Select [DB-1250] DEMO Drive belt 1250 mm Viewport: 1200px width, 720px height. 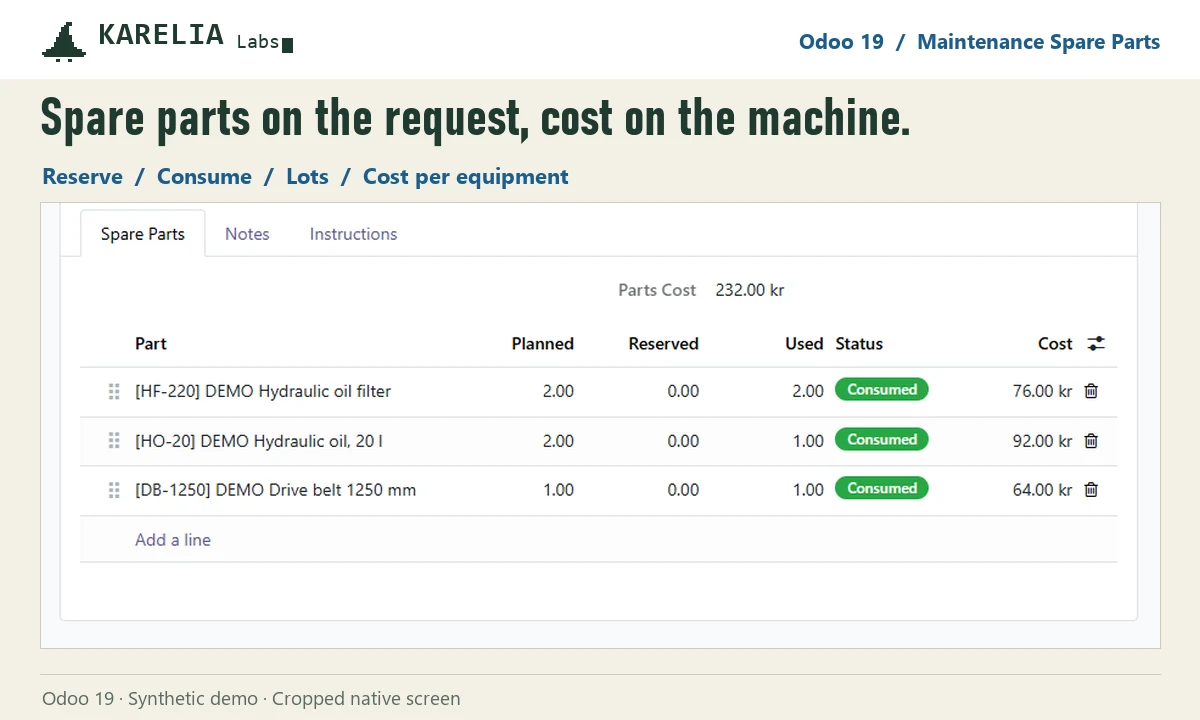pyautogui.click(x=276, y=490)
